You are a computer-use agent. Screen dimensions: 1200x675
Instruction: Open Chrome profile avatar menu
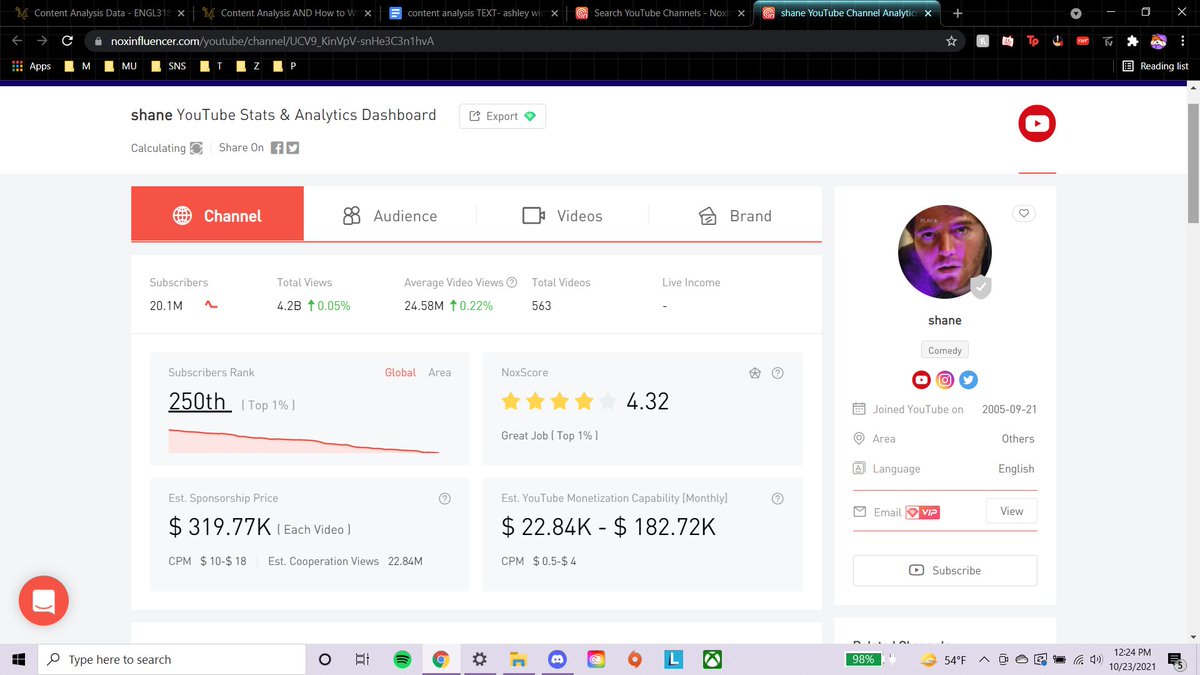click(x=1159, y=41)
